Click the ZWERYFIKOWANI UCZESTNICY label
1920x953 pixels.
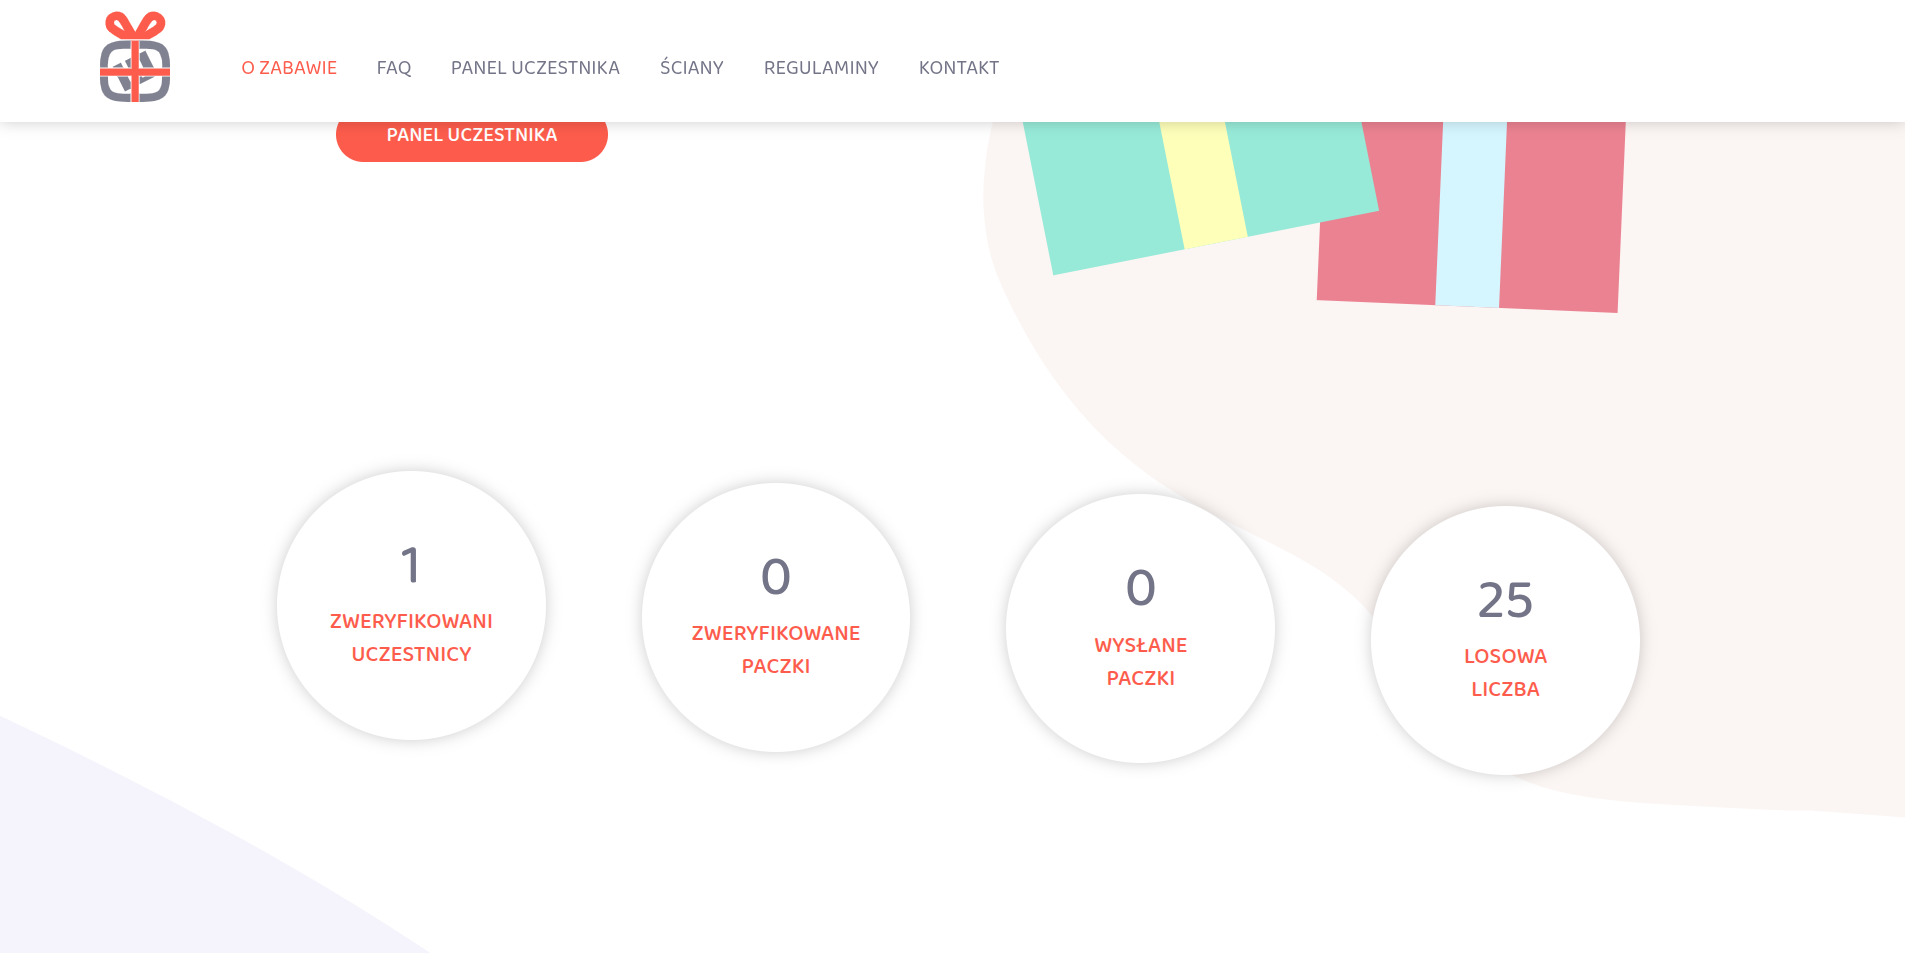click(x=411, y=638)
